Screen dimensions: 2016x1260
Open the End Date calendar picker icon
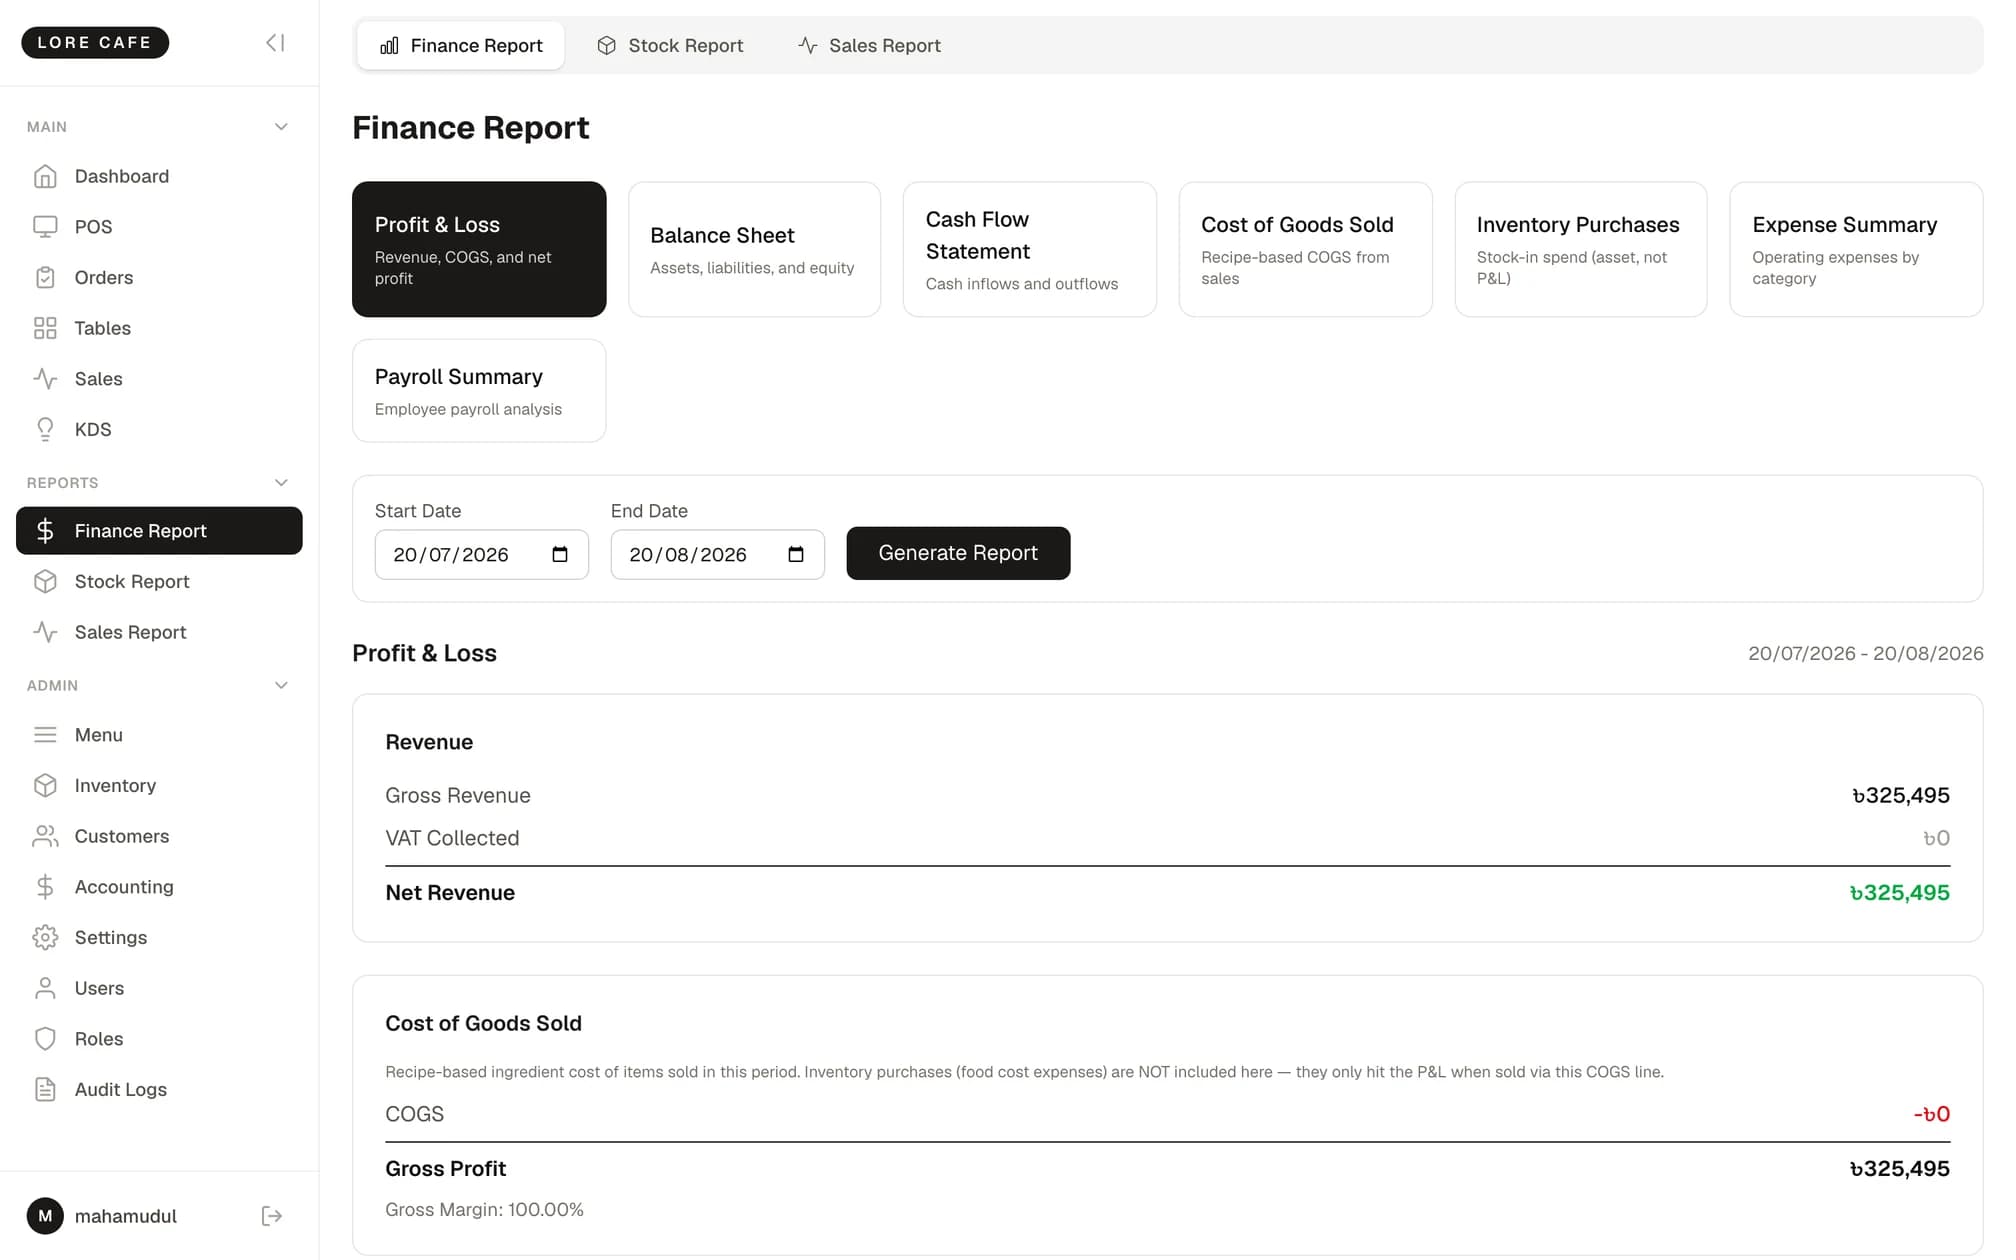pos(796,554)
